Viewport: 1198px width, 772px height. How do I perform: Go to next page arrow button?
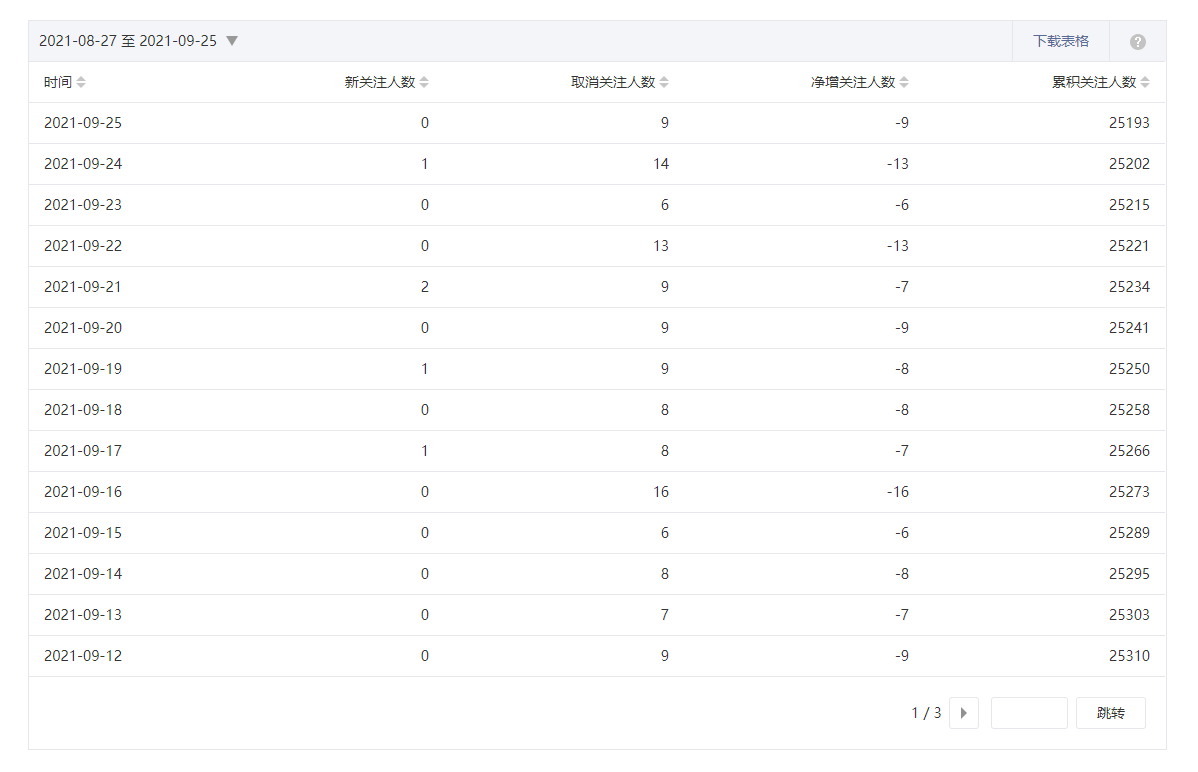(x=963, y=713)
